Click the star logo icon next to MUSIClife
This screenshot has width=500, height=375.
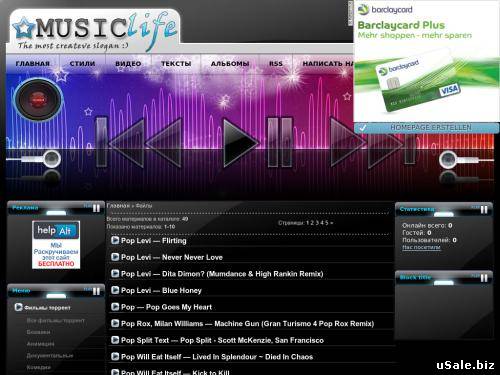24,28
